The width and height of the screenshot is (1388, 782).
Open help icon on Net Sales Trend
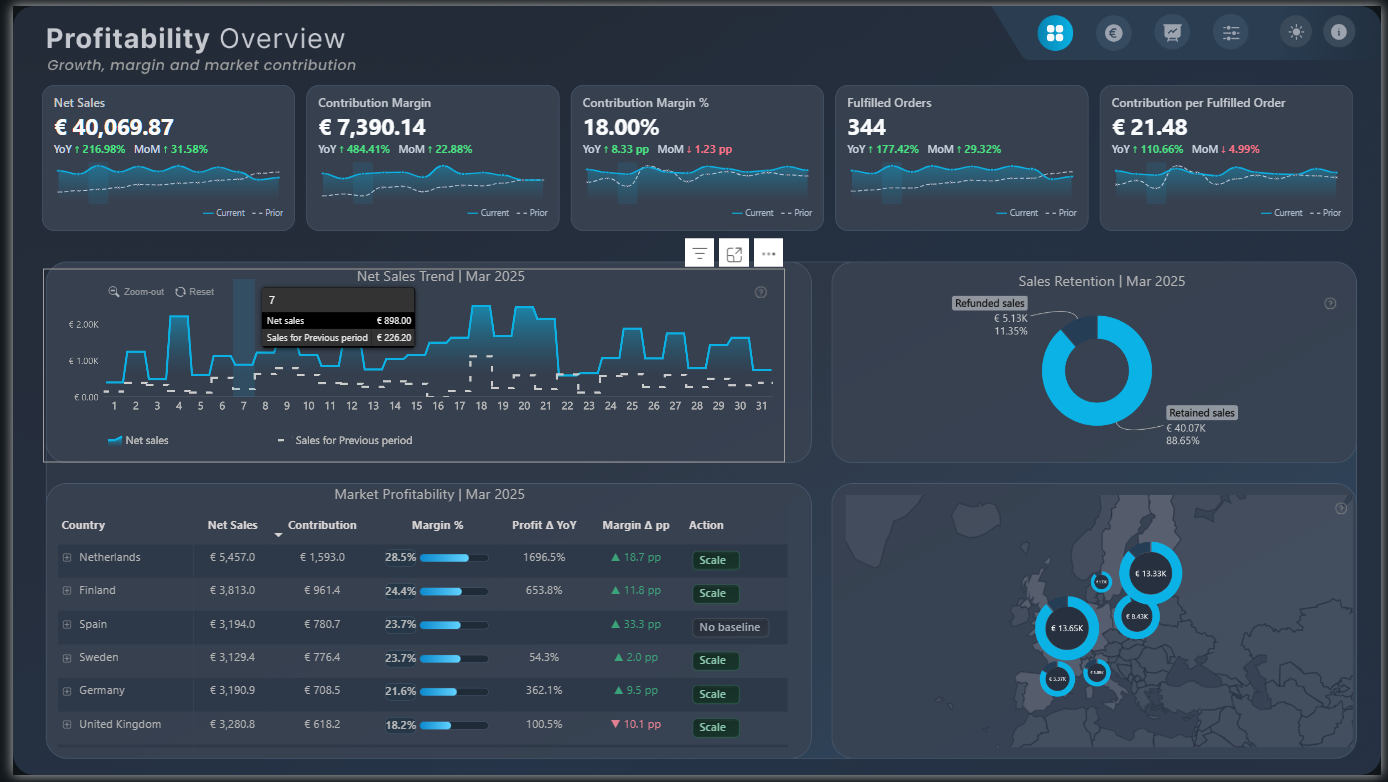point(761,292)
